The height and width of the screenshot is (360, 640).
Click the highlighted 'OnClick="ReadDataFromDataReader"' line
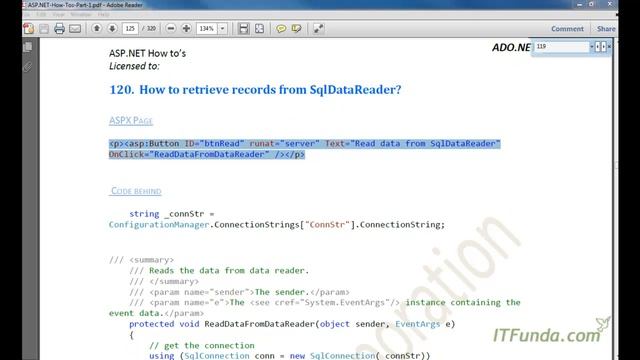(x=207, y=154)
